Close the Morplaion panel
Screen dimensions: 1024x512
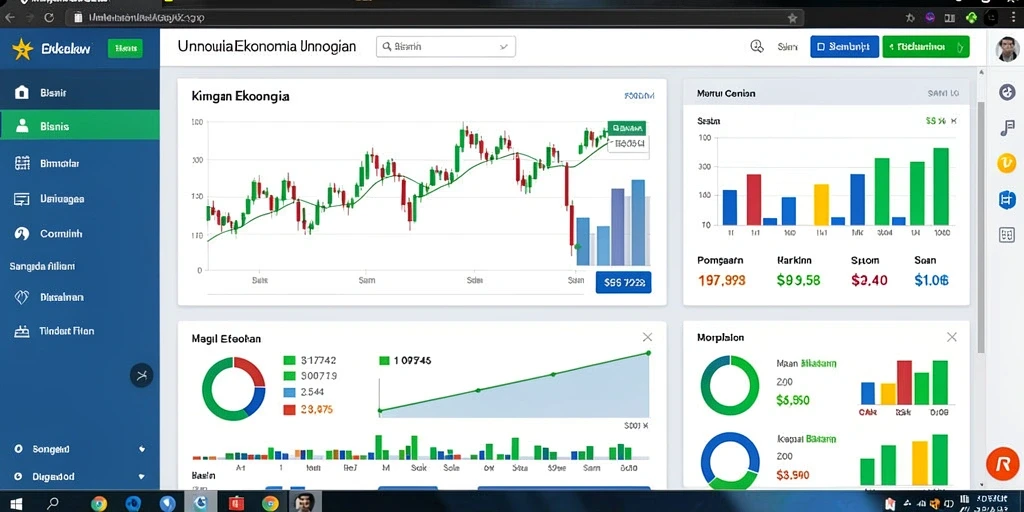point(952,337)
